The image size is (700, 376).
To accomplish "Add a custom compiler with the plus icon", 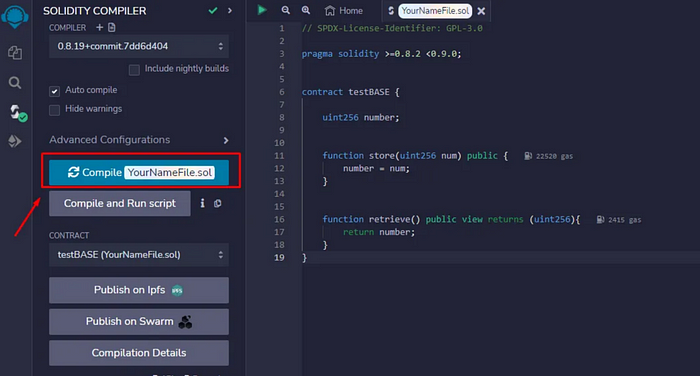I will [x=100, y=28].
